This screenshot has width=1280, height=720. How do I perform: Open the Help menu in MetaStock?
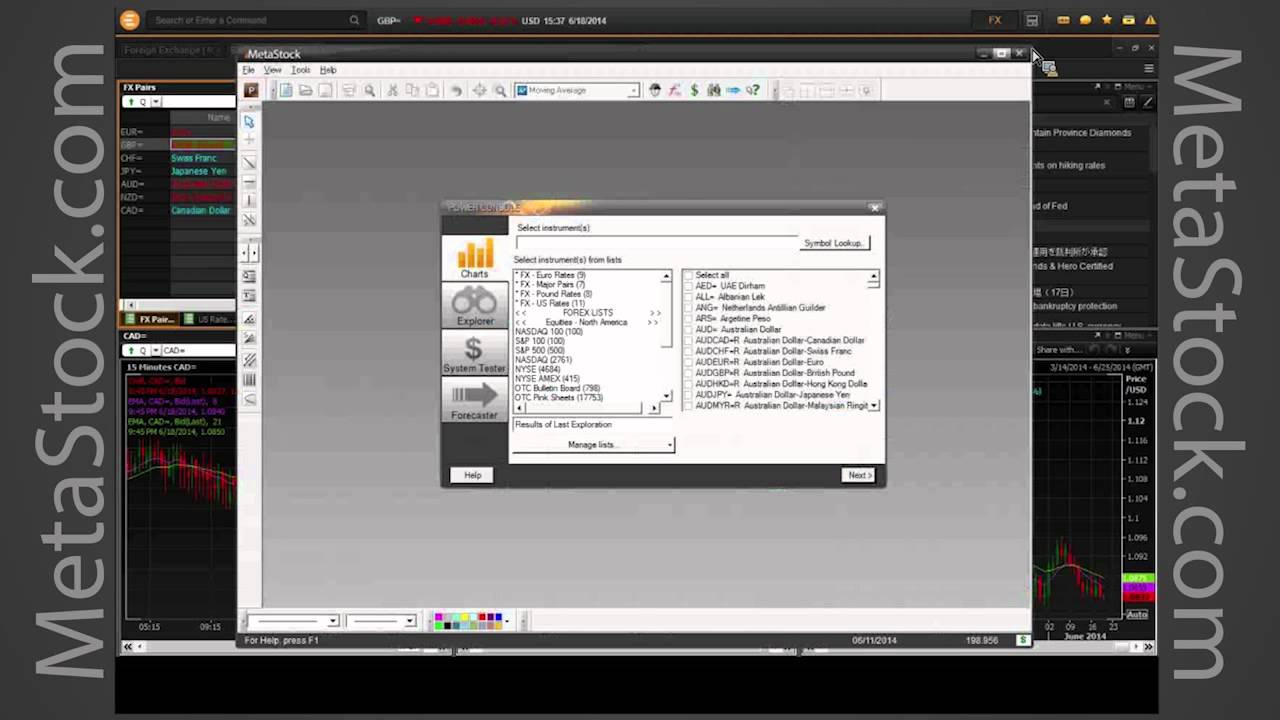[328, 70]
